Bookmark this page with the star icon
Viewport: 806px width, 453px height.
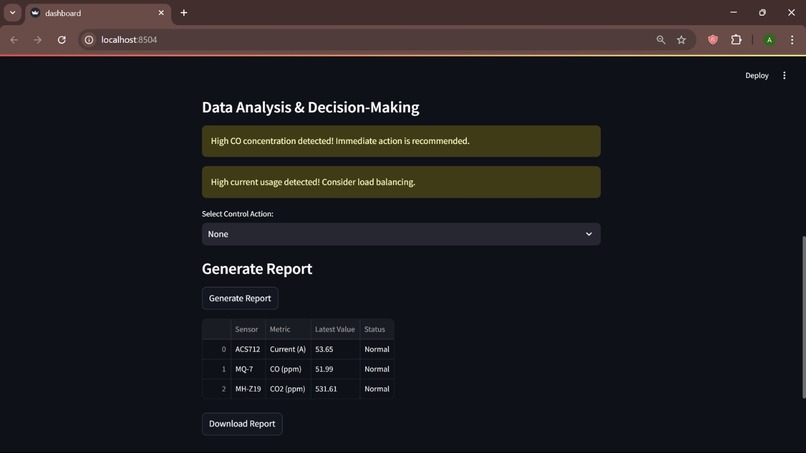(681, 40)
